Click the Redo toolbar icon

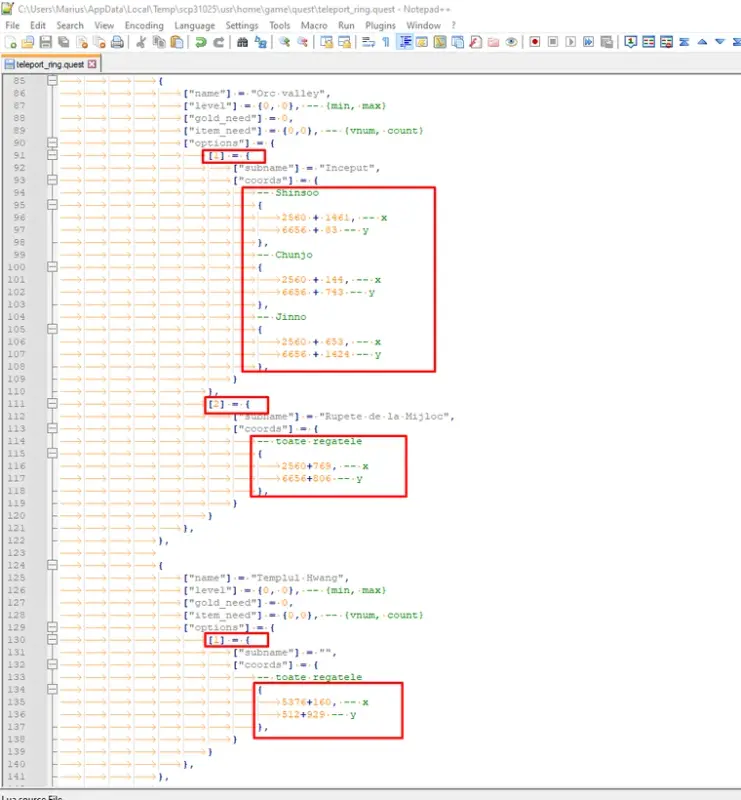[218, 42]
